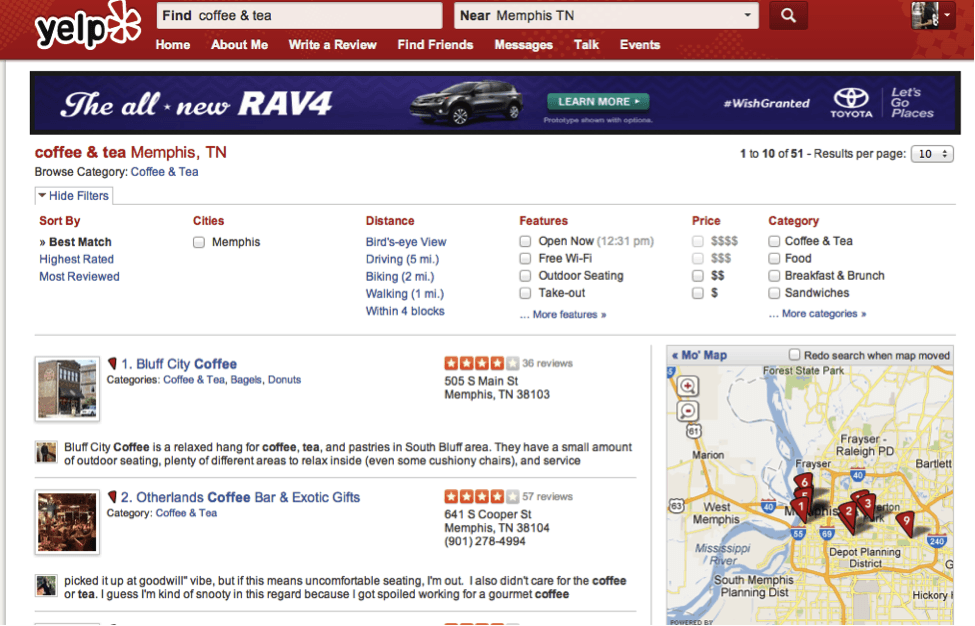This screenshot has height=626, width=975.
Task: Click the magnifier search button
Action: click(x=788, y=16)
